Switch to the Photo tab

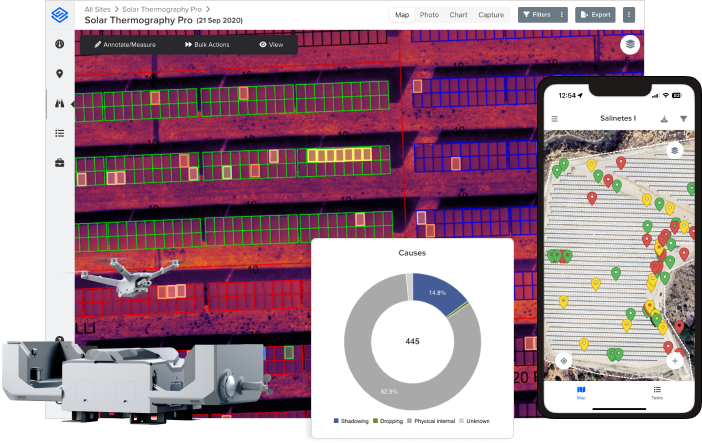coord(429,15)
